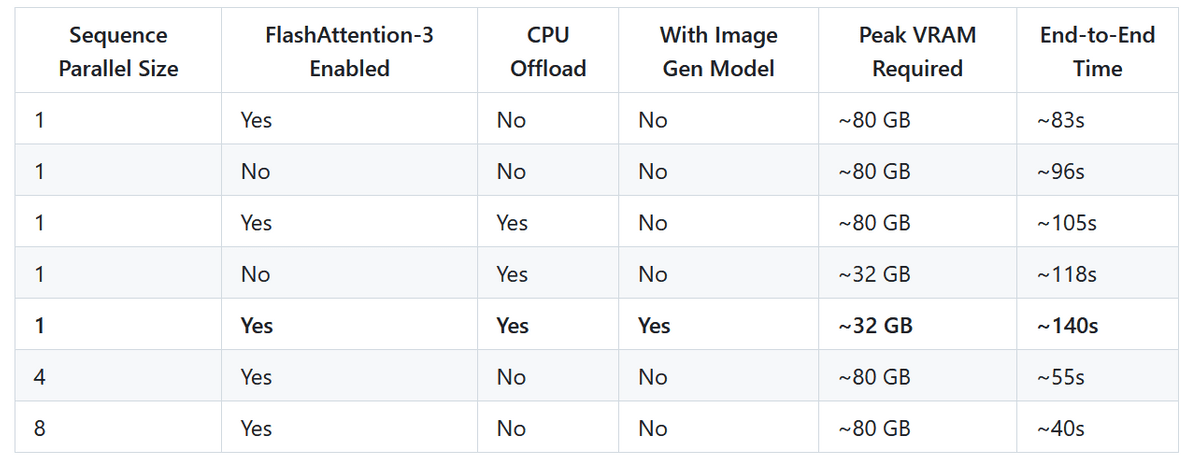Image resolution: width=1200 pixels, height=457 pixels.
Task: Select sequence parallel size value 4
Action: point(40,377)
